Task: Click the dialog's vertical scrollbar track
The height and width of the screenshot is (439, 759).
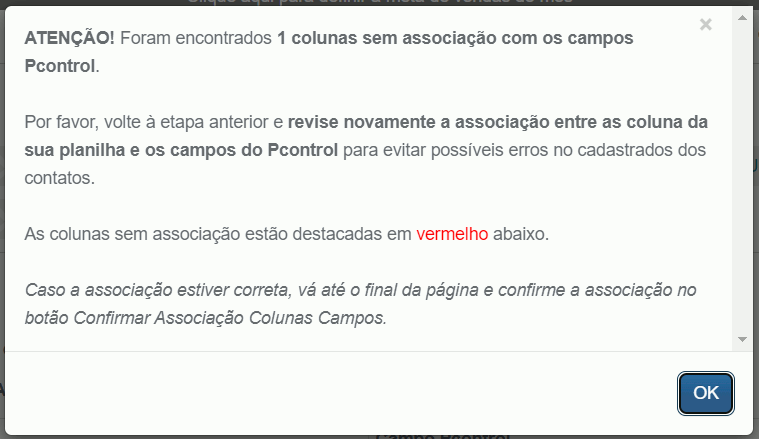Action: [742, 179]
